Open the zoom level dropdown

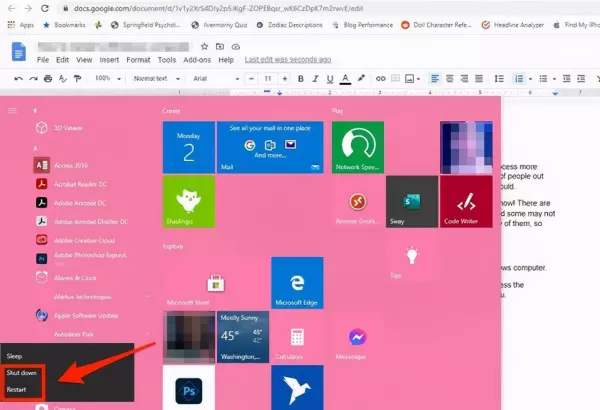click(108, 78)
